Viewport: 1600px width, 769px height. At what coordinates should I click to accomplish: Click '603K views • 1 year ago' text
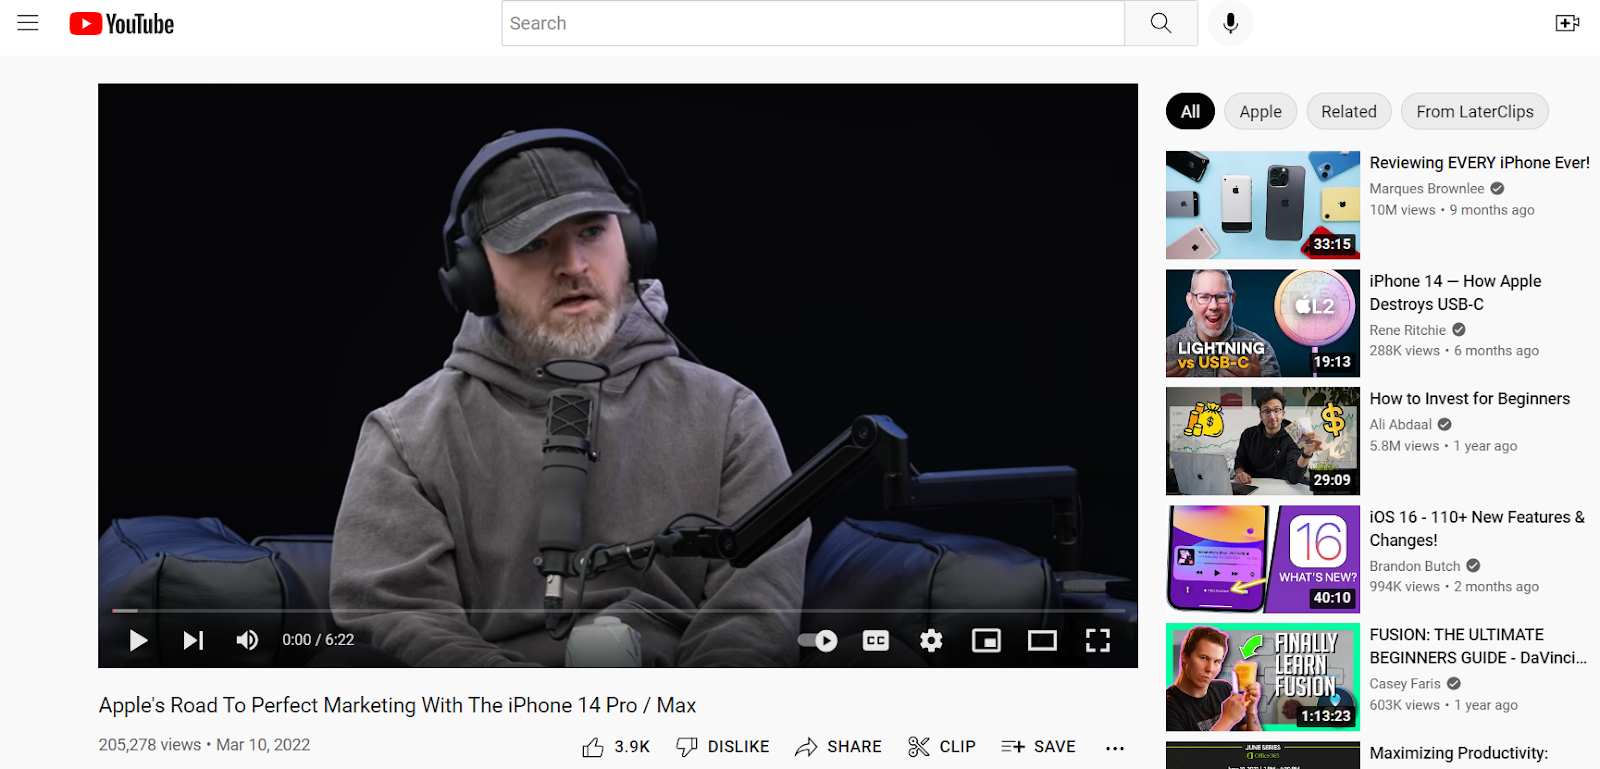point(1444,705)
